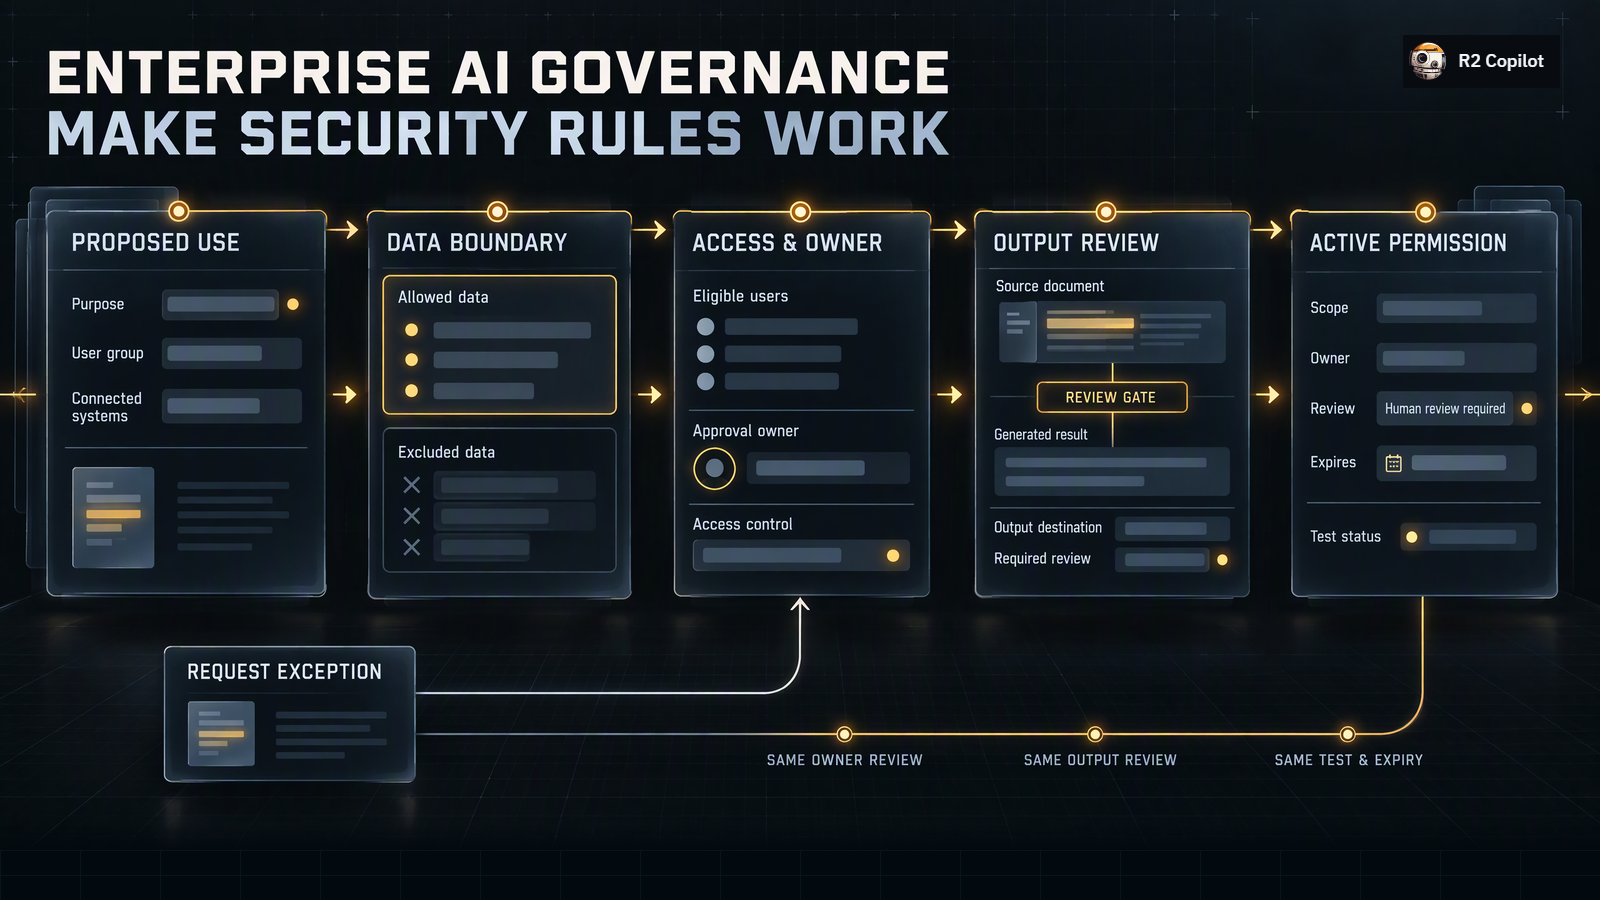Screen dimensions: 1600x900
Task: Open the R2 Copilot badge label
Action: coord(1500,61)
